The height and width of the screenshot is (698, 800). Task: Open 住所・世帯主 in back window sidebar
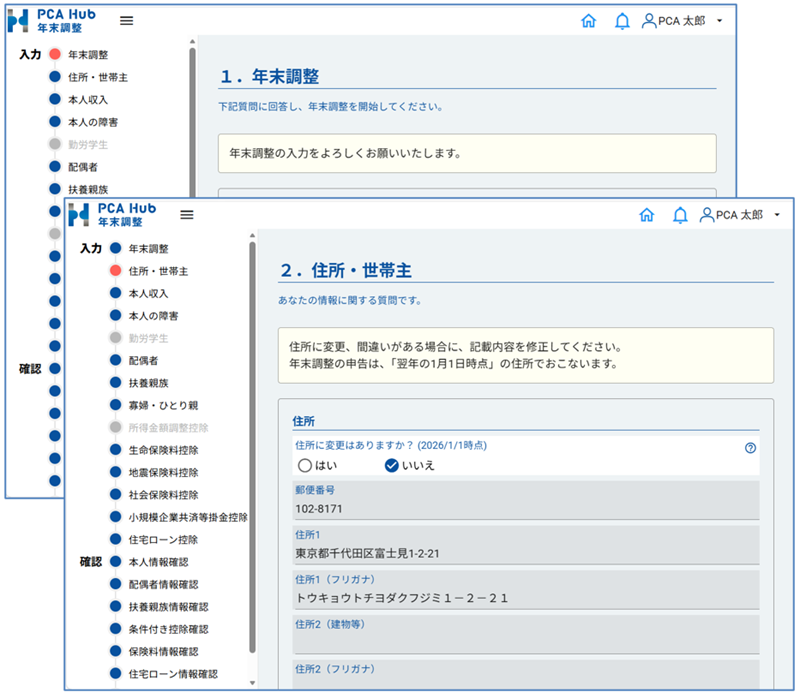(98, 77)
